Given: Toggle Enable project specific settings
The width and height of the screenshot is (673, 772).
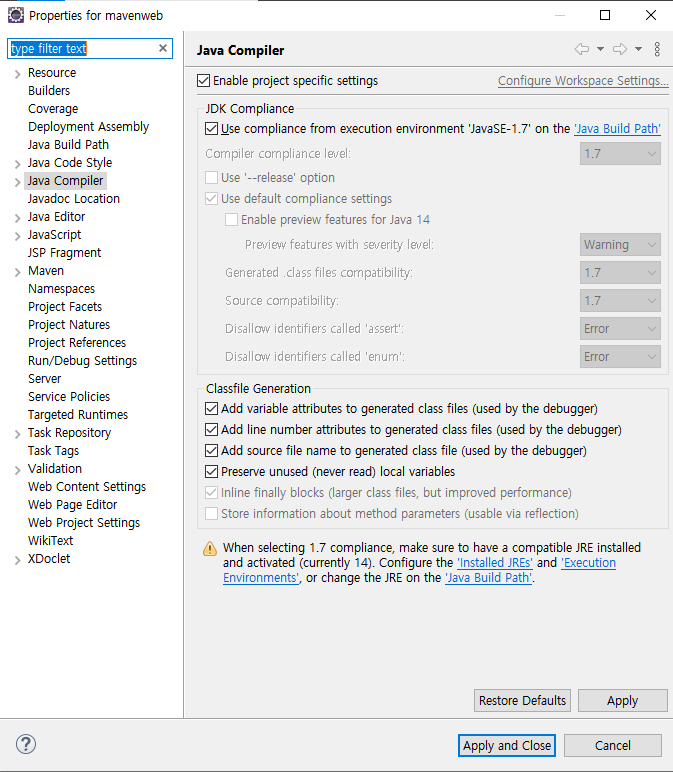Looking at the screenshot, I should 203,81.
